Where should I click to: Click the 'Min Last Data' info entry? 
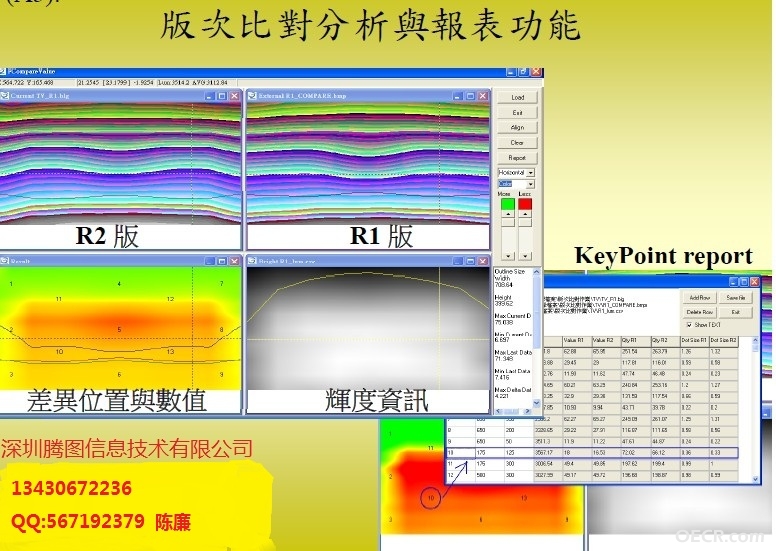pos(512,371)
